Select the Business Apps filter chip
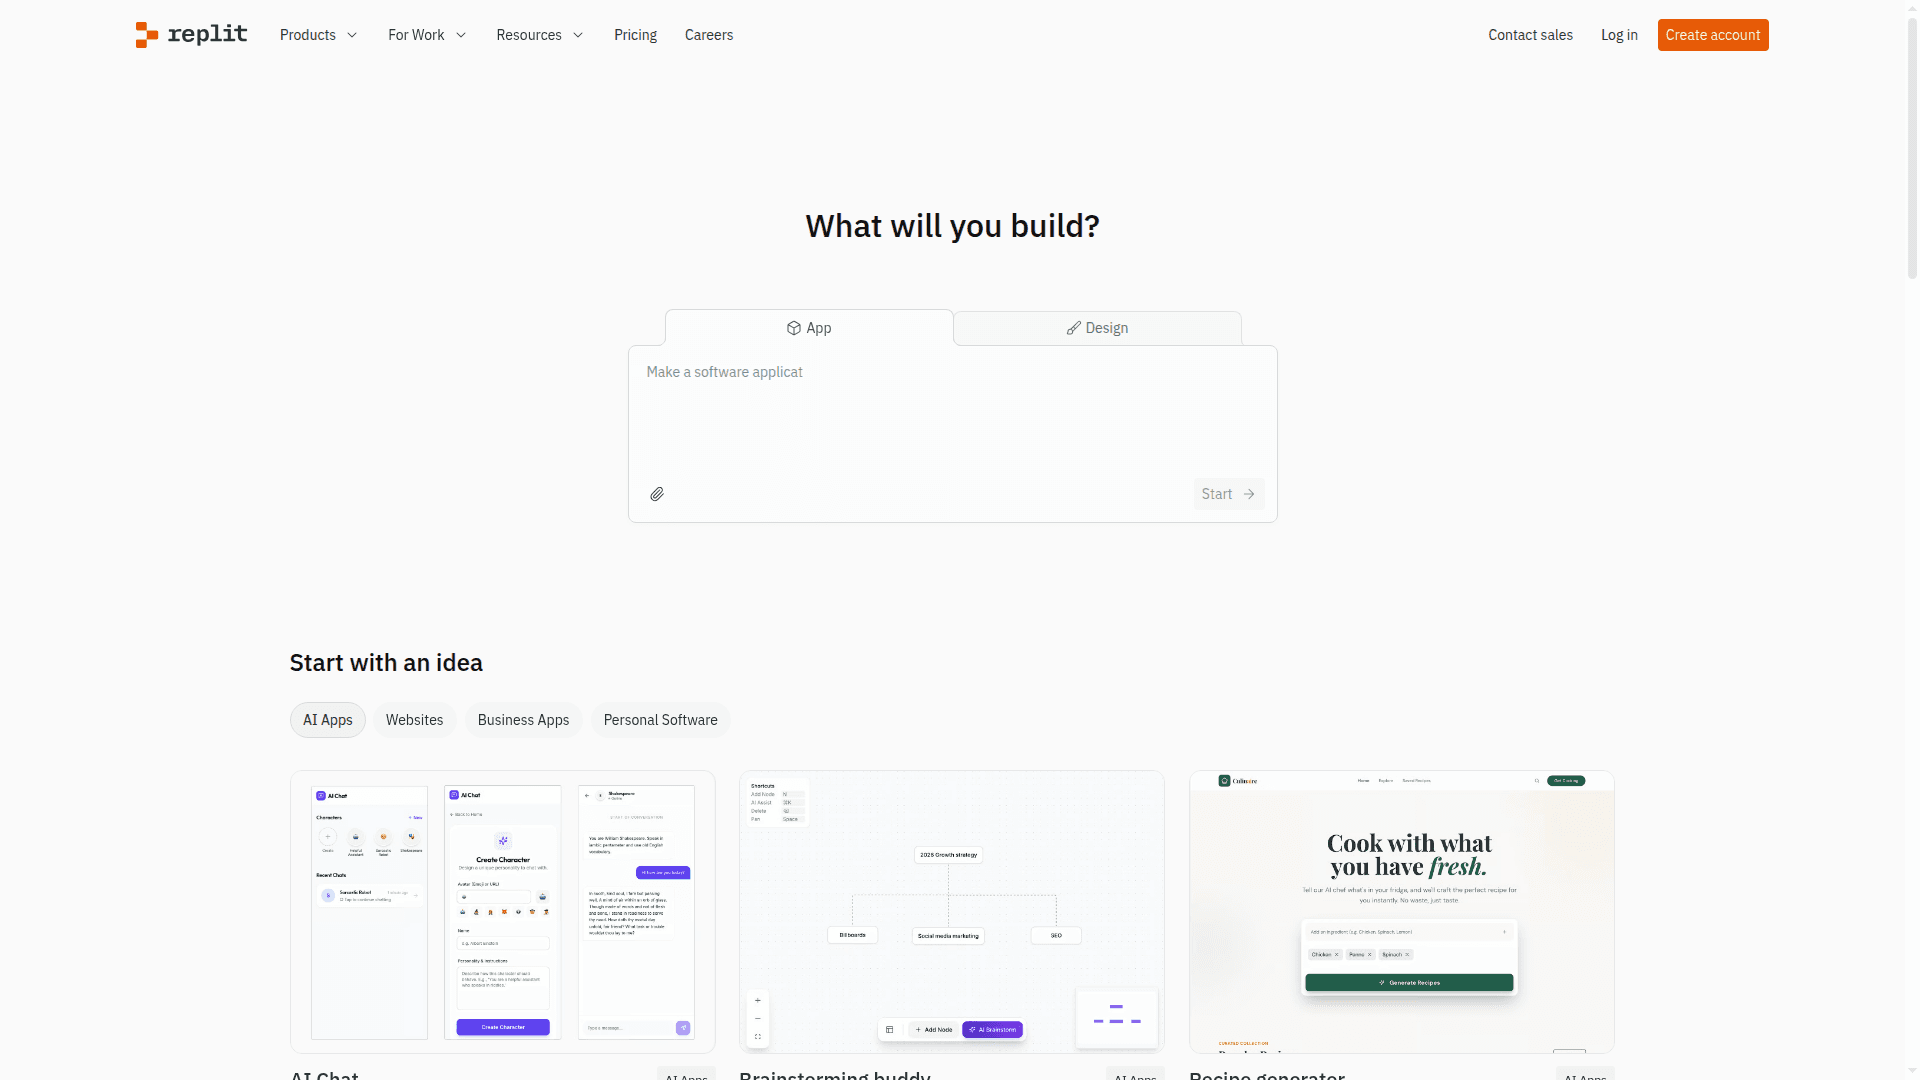Screen dimensions: 1920x1080 pyautogui.click(x=523, y=720)
